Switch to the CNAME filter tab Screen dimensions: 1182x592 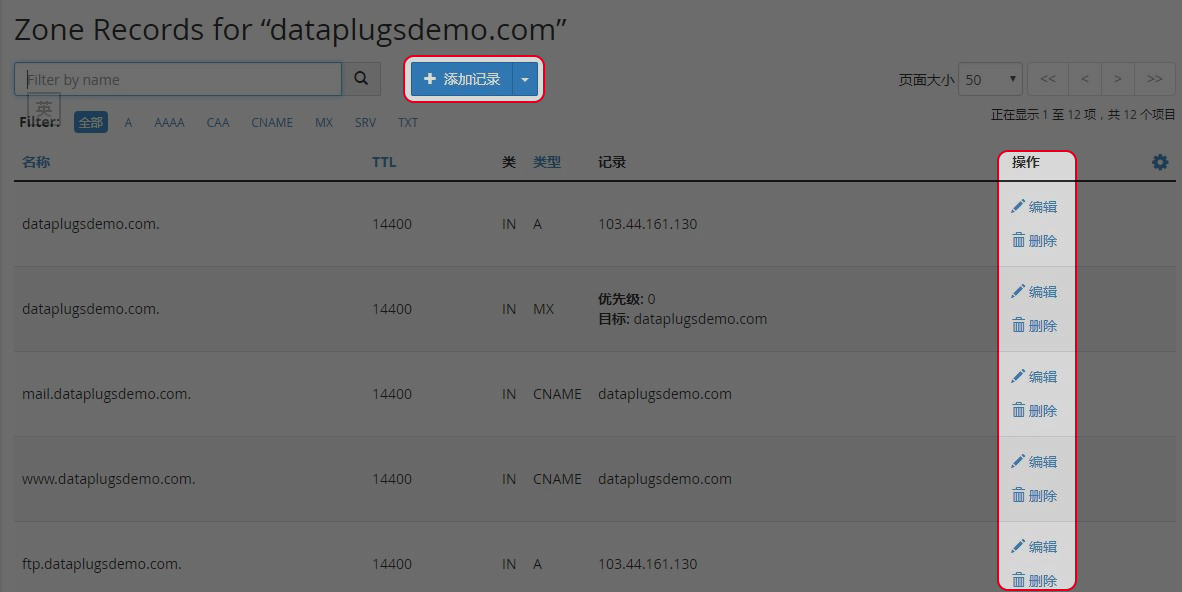(x=272, y=121)
